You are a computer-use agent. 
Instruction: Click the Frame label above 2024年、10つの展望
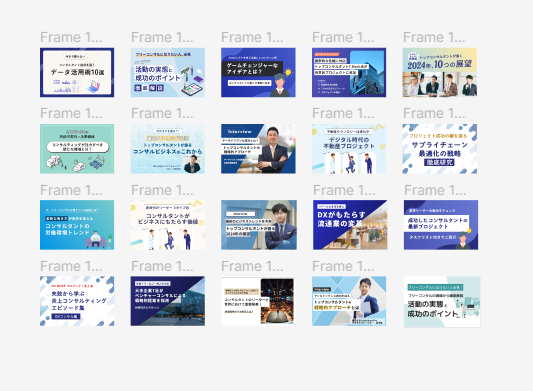[434, 37]
